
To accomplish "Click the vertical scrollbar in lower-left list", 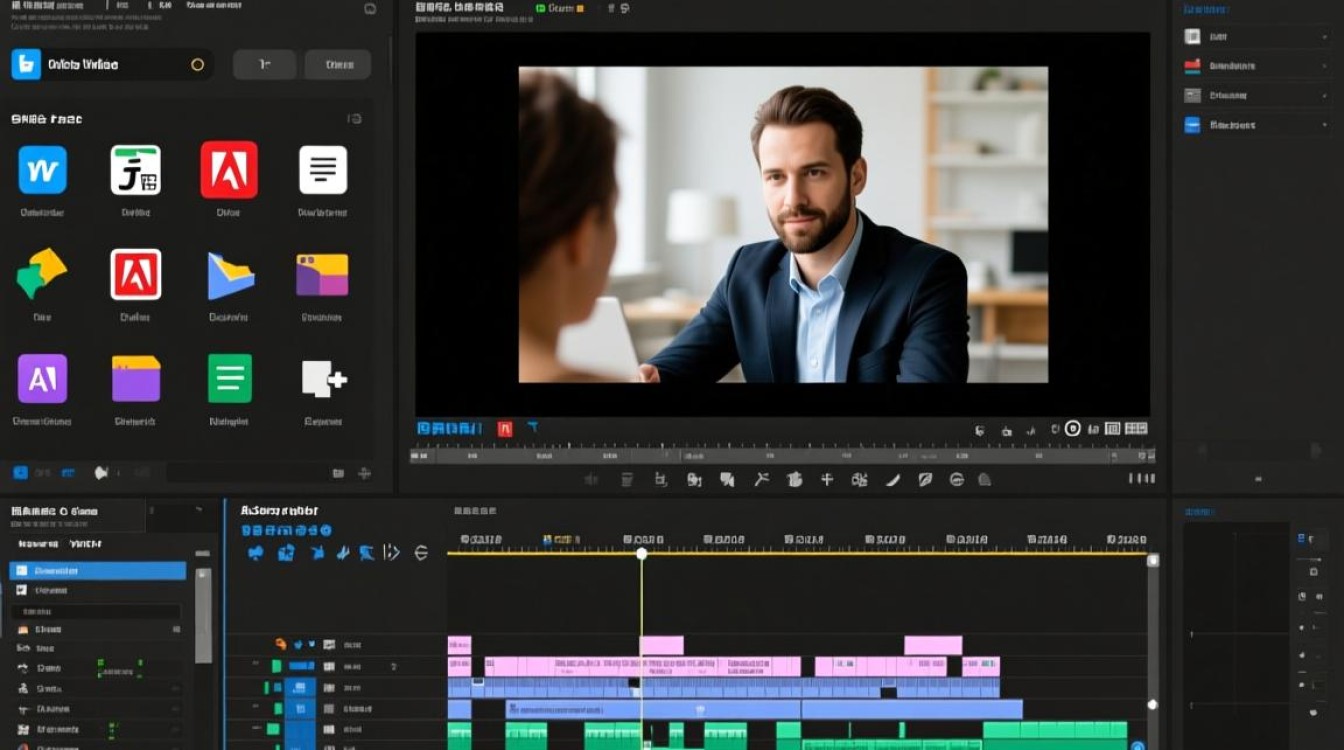I will 203,615.
